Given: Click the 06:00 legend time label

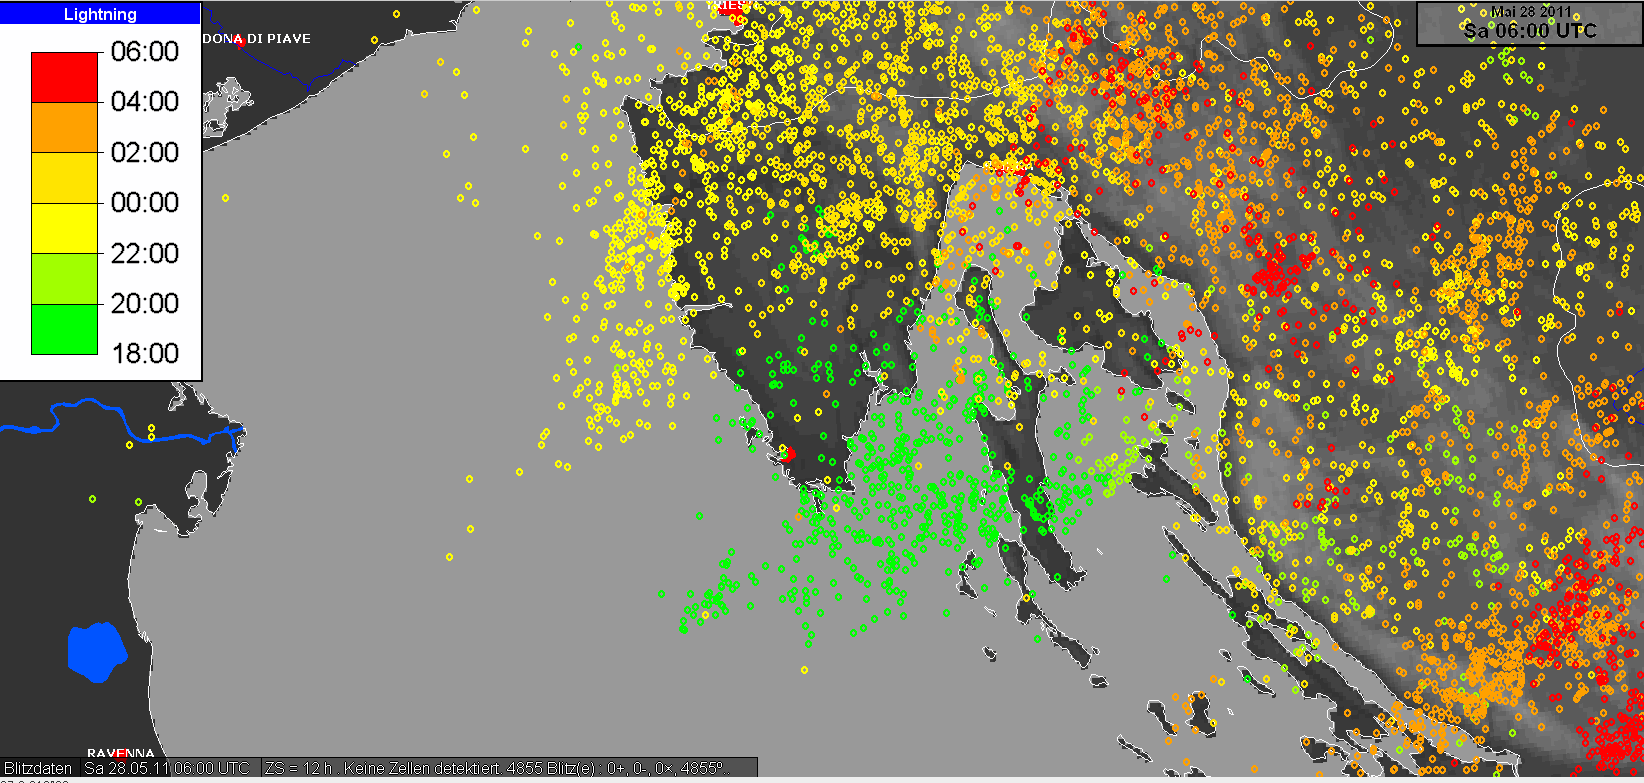Looking at the screenshot, I should point(145,51).
